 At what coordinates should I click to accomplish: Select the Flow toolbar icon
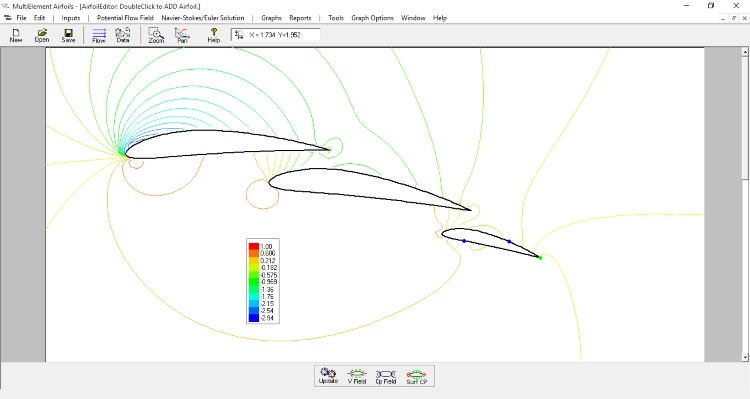[99, 35]
